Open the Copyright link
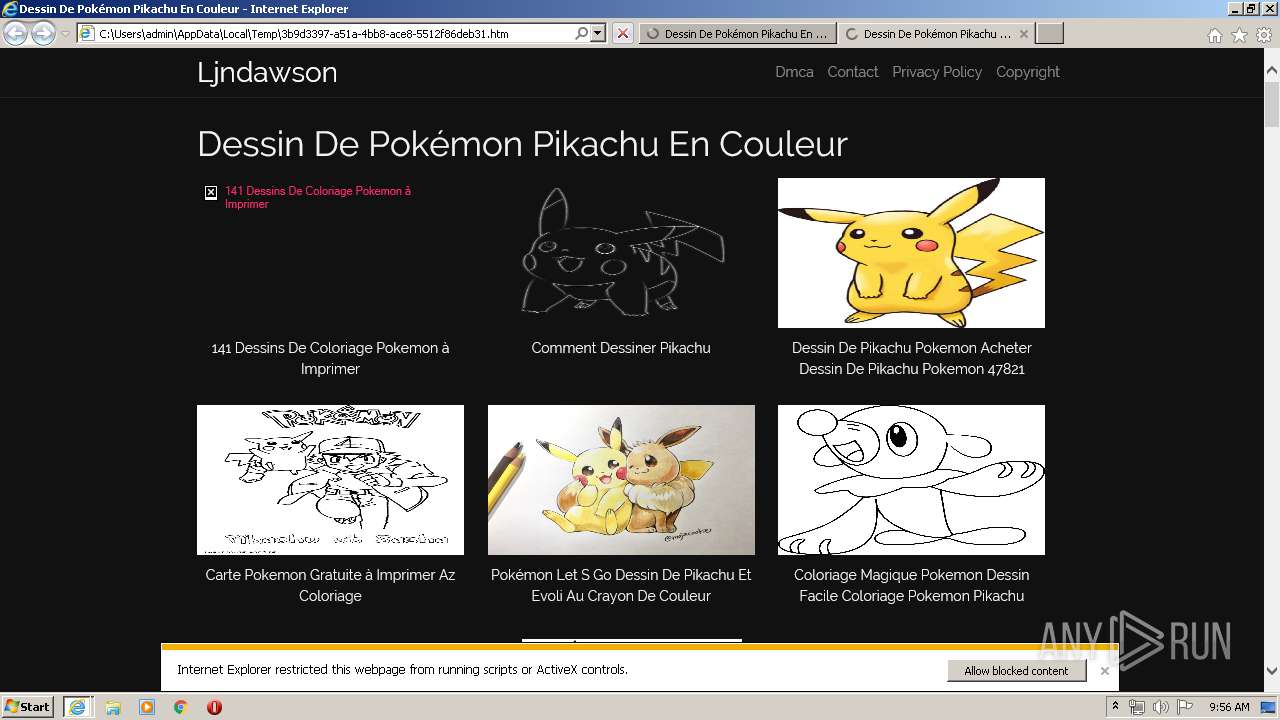 tap(1027, 72)
